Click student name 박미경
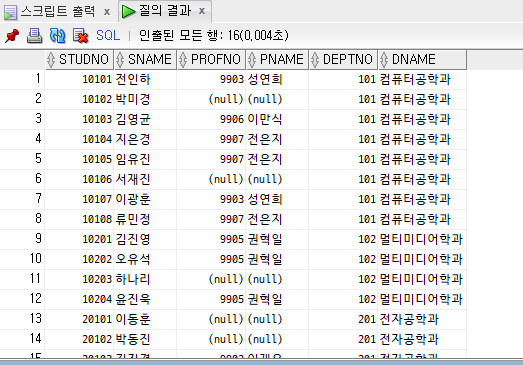Image resolution: width=523 pixels, height=365 pixels. coord(133,99)
